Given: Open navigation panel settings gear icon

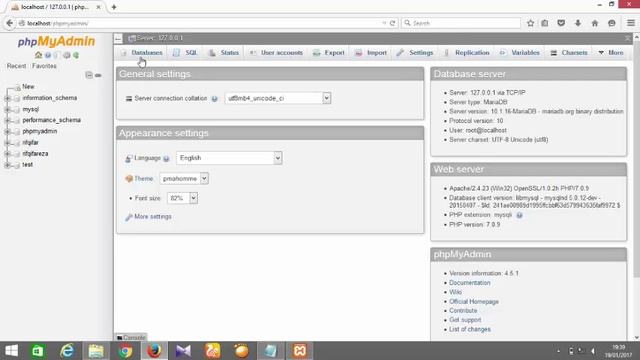Looking at the screenshot, I should coord(67,55).
